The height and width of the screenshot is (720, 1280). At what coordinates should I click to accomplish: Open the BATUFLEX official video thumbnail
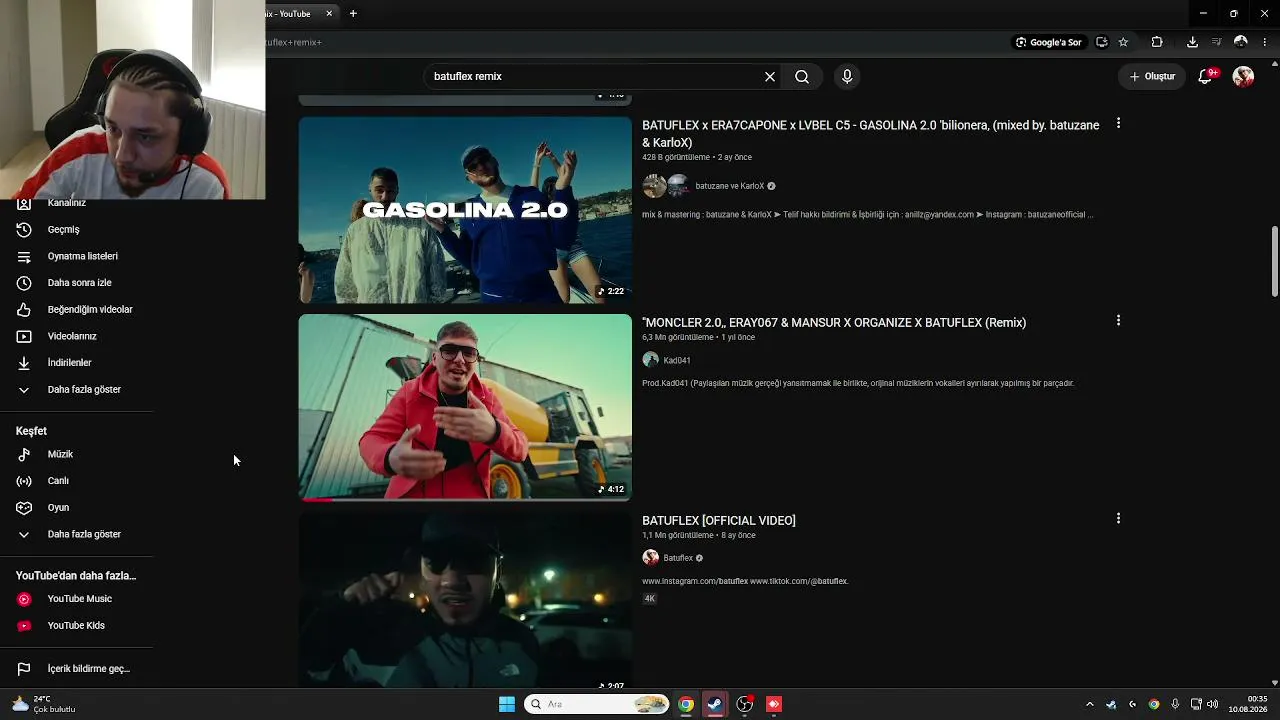(x=465, y=600)
